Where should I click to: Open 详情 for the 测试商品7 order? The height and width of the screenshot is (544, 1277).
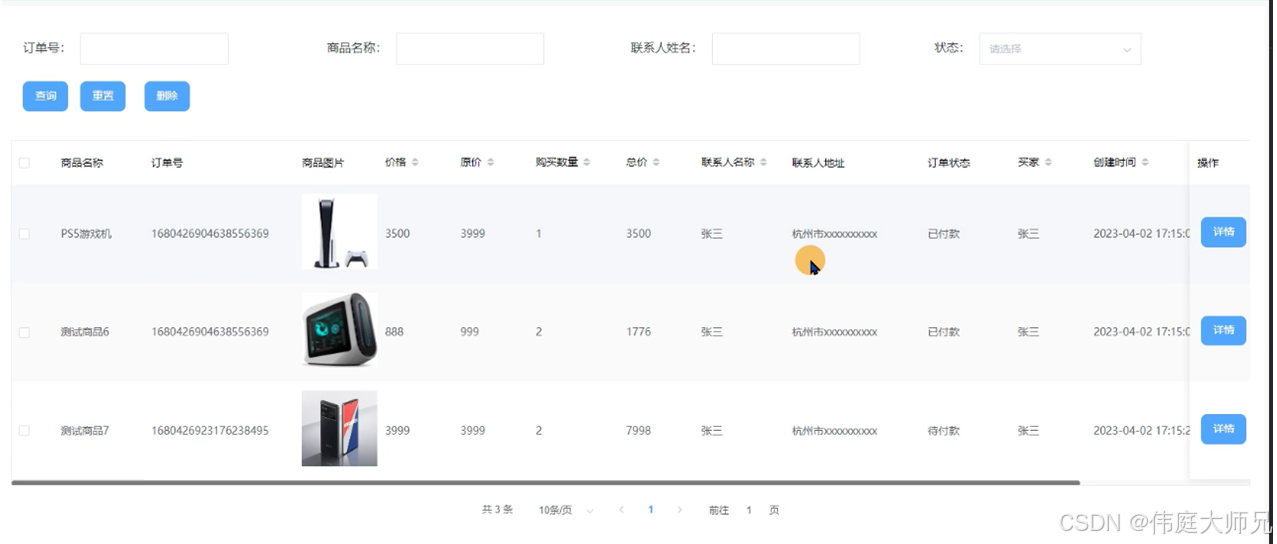pos(1223,429)
